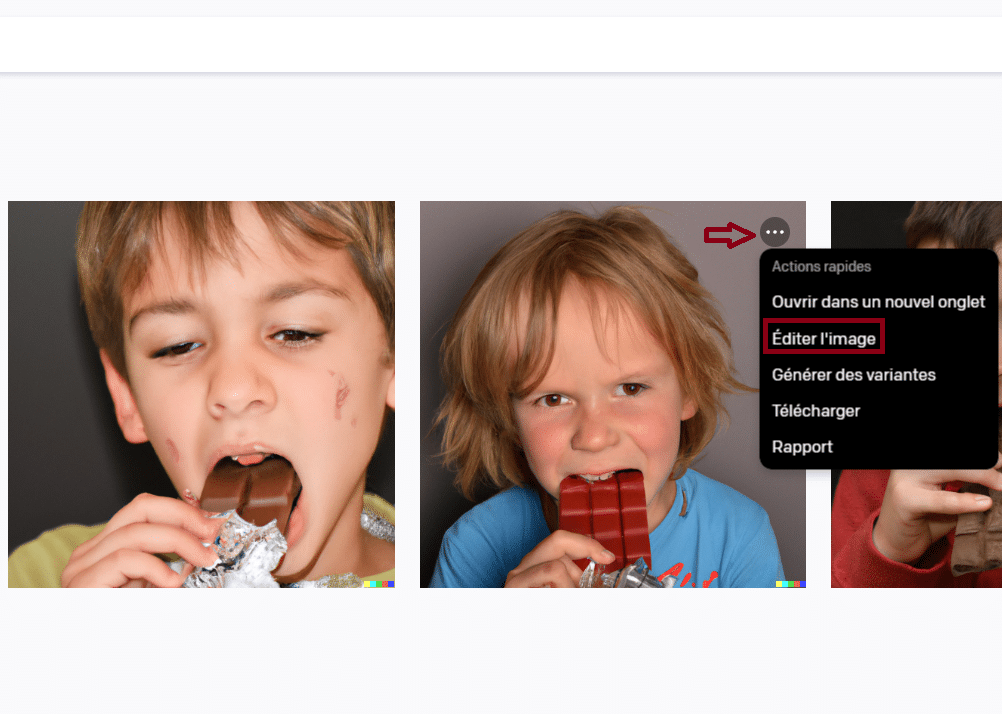Select Éditer l'image from the menu
The width and height of the screenshot is (1002, 714).
click(823, 338)
